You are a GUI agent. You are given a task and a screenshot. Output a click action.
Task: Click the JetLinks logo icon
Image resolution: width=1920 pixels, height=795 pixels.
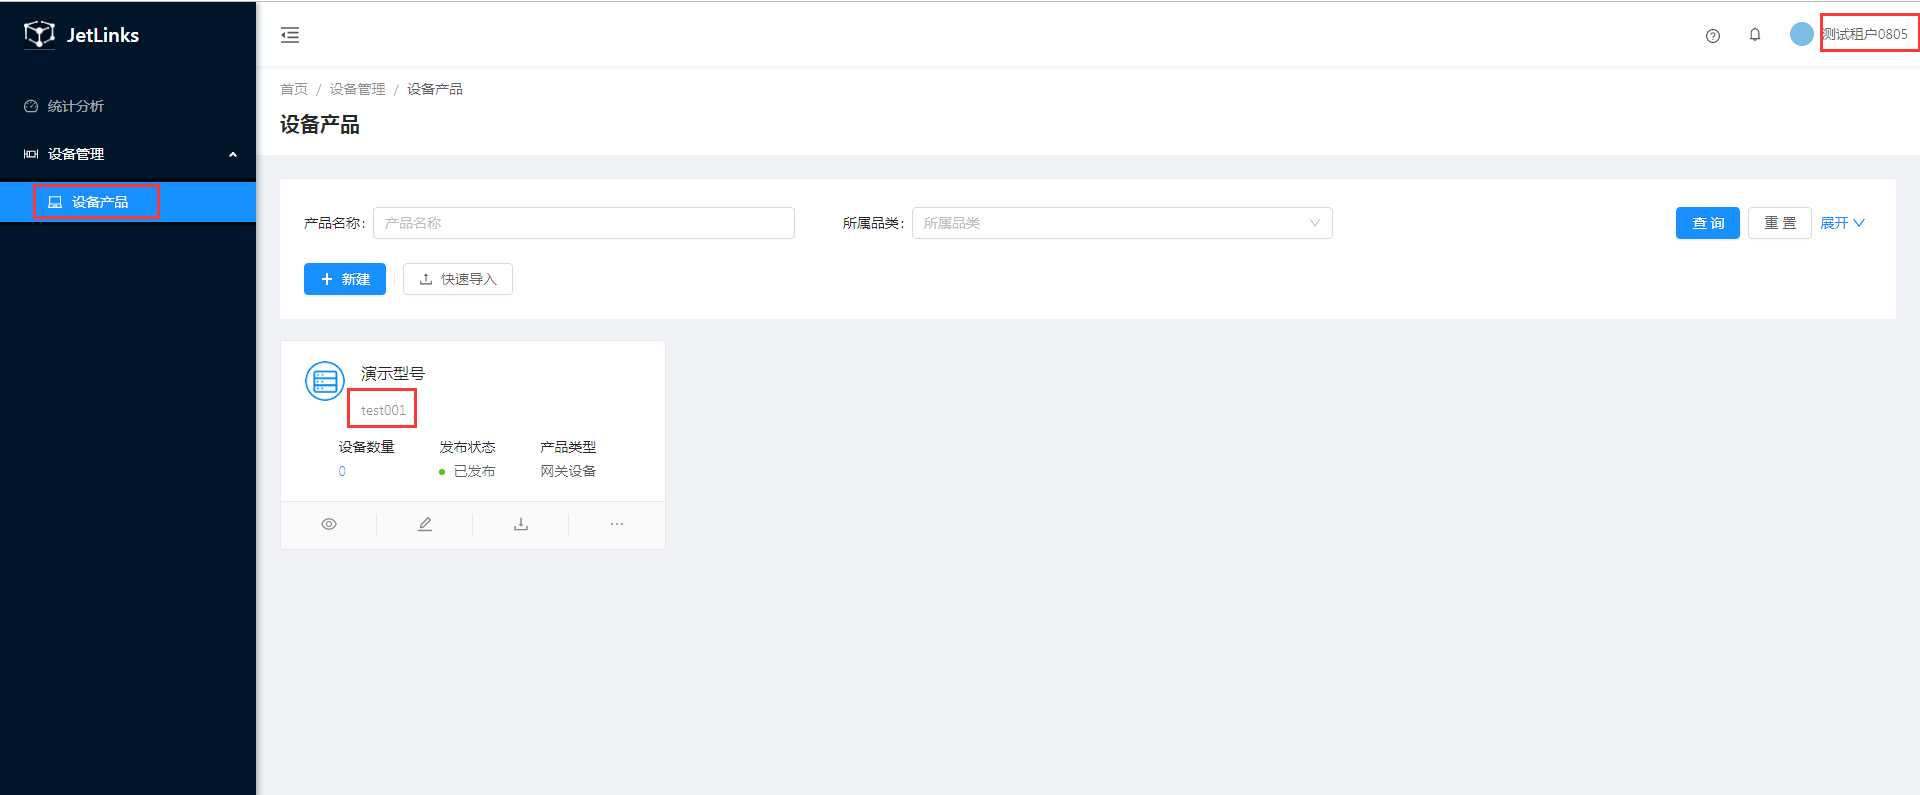[39, 34]
